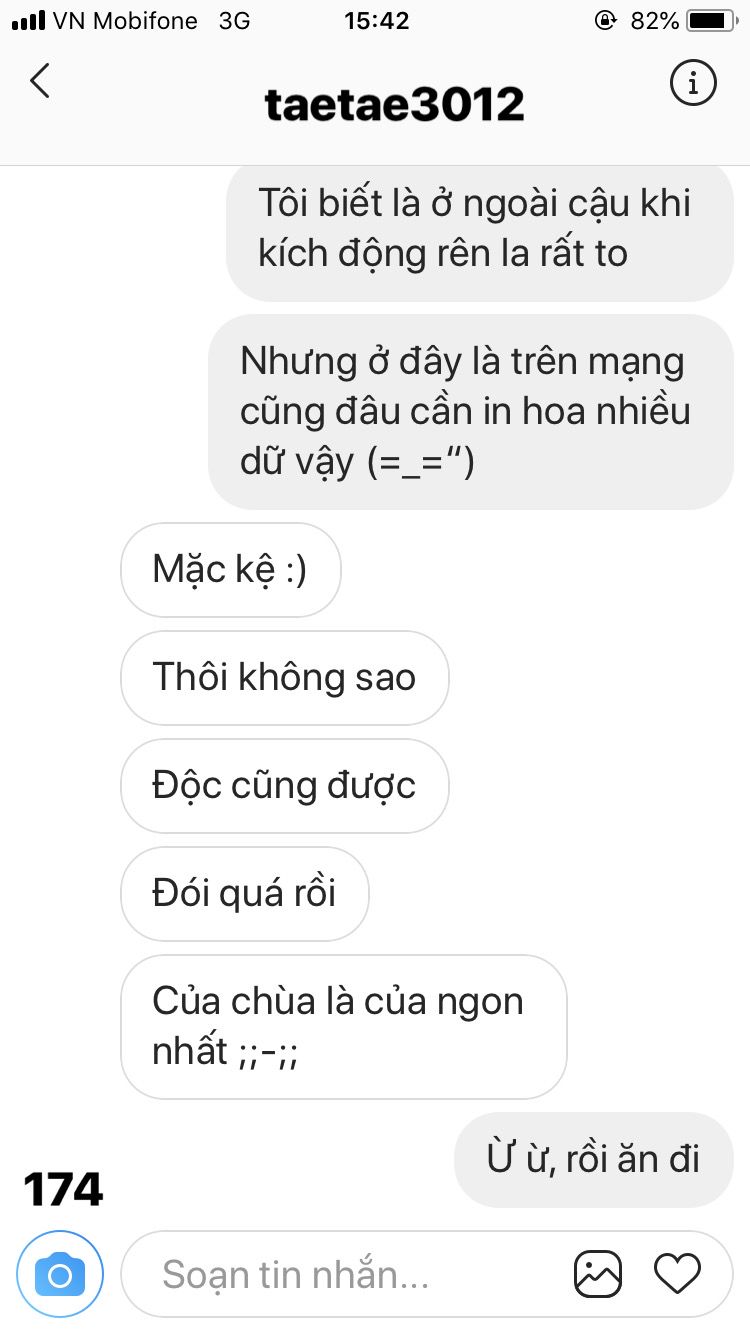The width and height of the screenshot is (750, 1334).
Task: Tap the 174 counter label
Action: tap(63, 1190)
